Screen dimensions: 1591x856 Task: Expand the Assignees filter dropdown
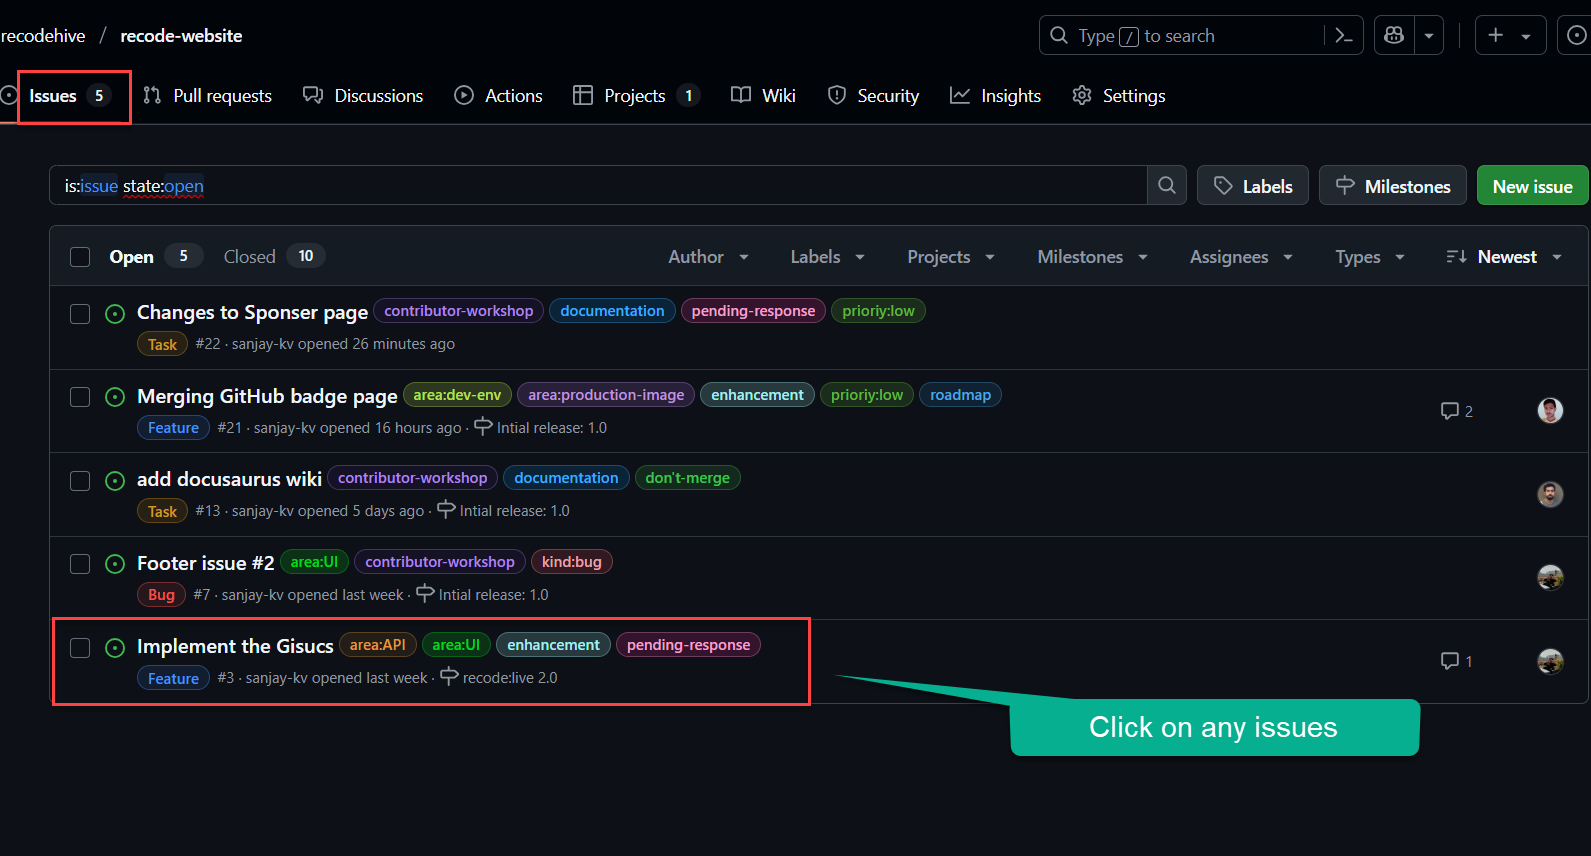click(x=1241, y=257)
